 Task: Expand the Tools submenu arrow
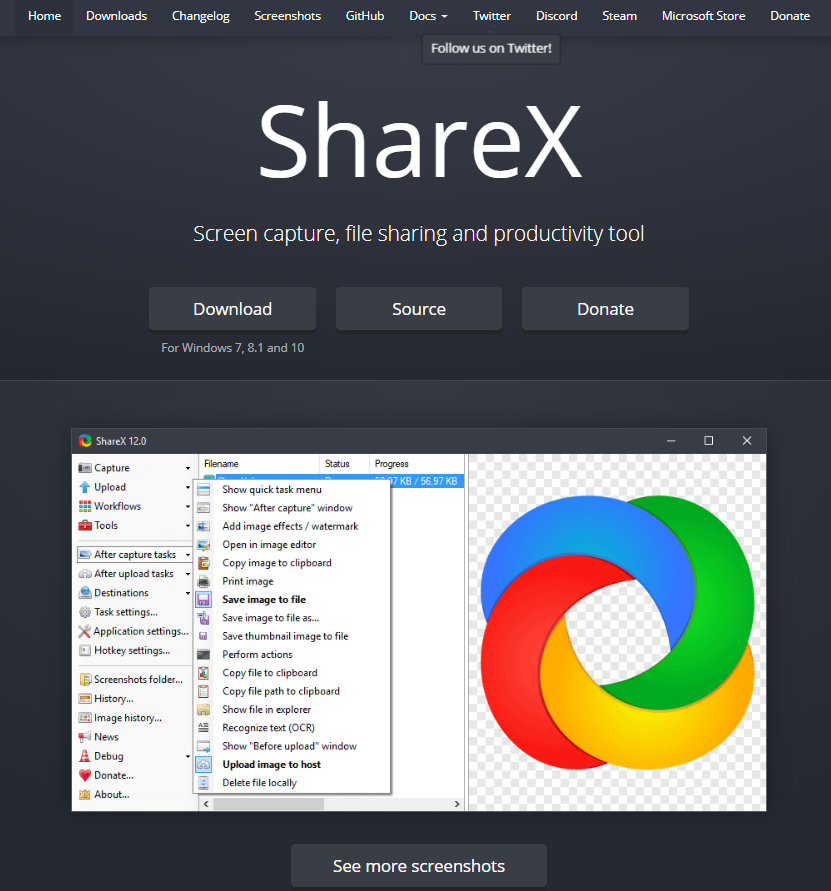coord(188,526)
